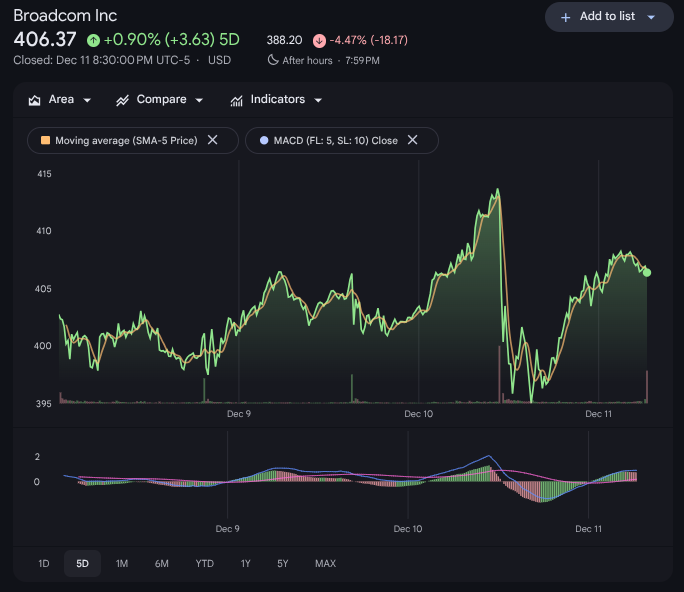Image resolution: width=684 pixels, height=592 pixels.
Task: Select the MAX time range
Action: pyautogui.click(x=325, y=564)
